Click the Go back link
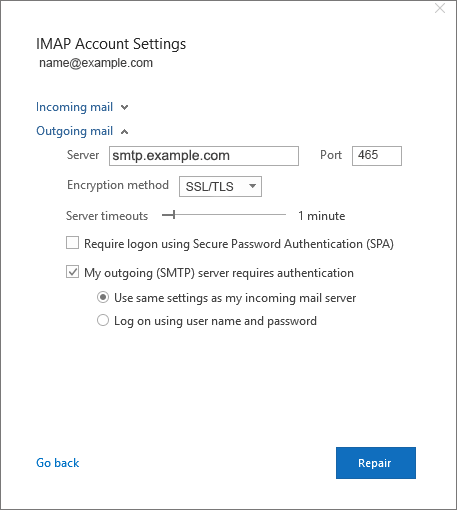 coord(58,463)
